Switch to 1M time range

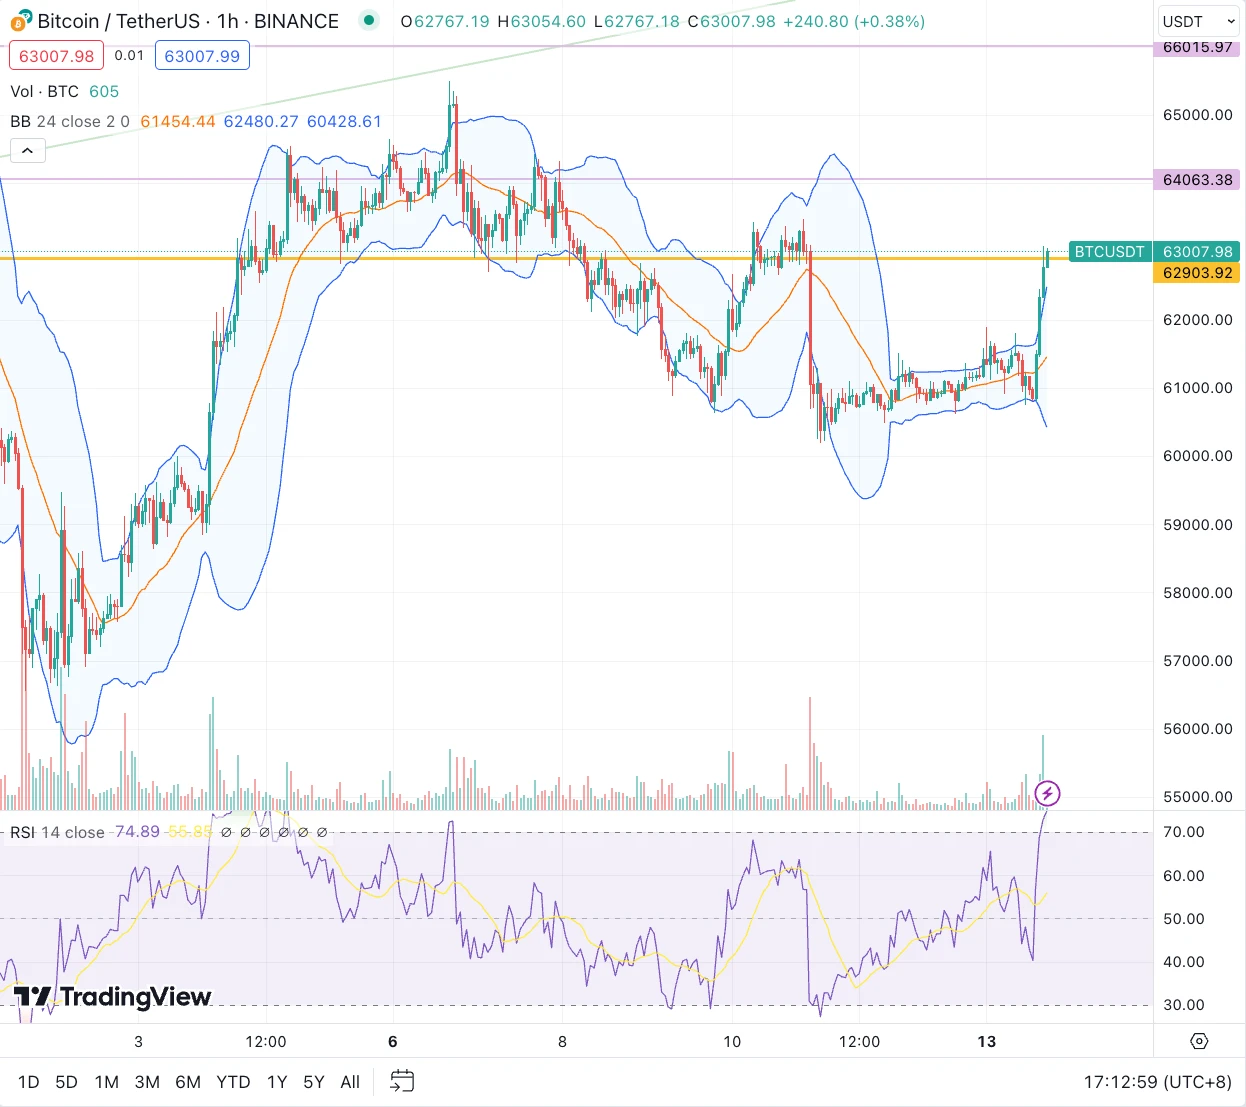point(106,1082)
